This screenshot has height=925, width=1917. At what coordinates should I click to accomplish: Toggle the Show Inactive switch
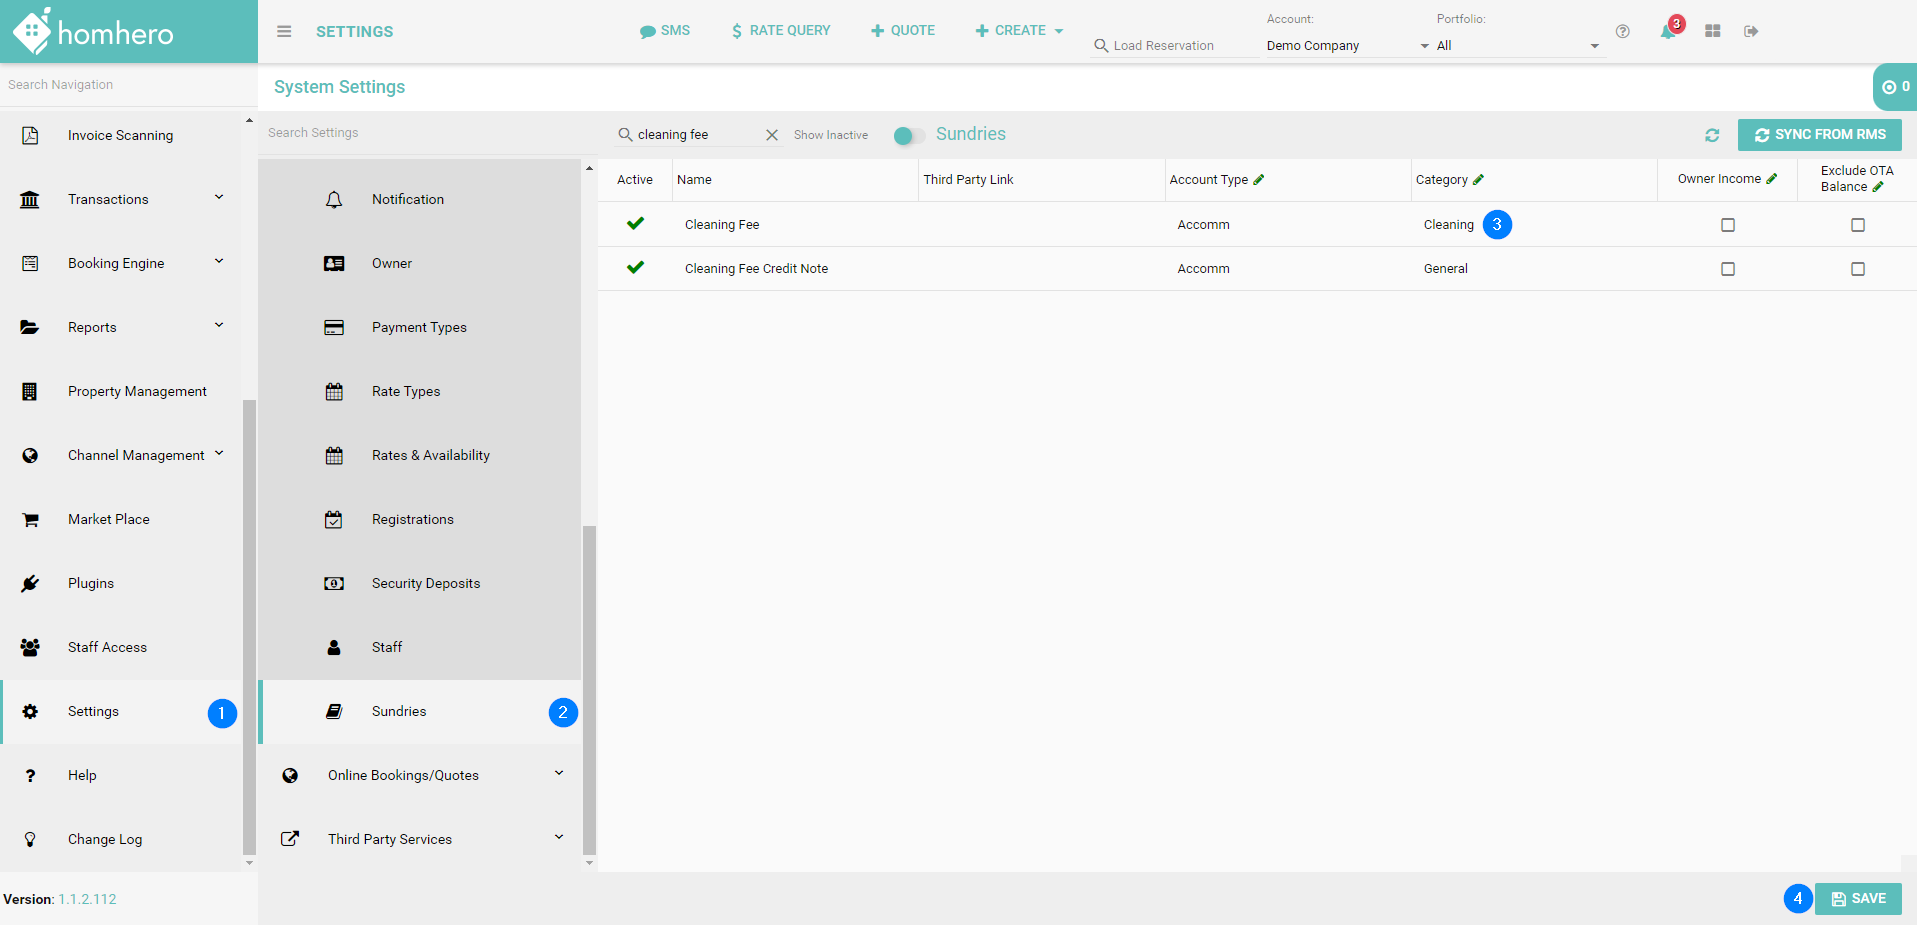pyautogui.click(x=908, y=135)
